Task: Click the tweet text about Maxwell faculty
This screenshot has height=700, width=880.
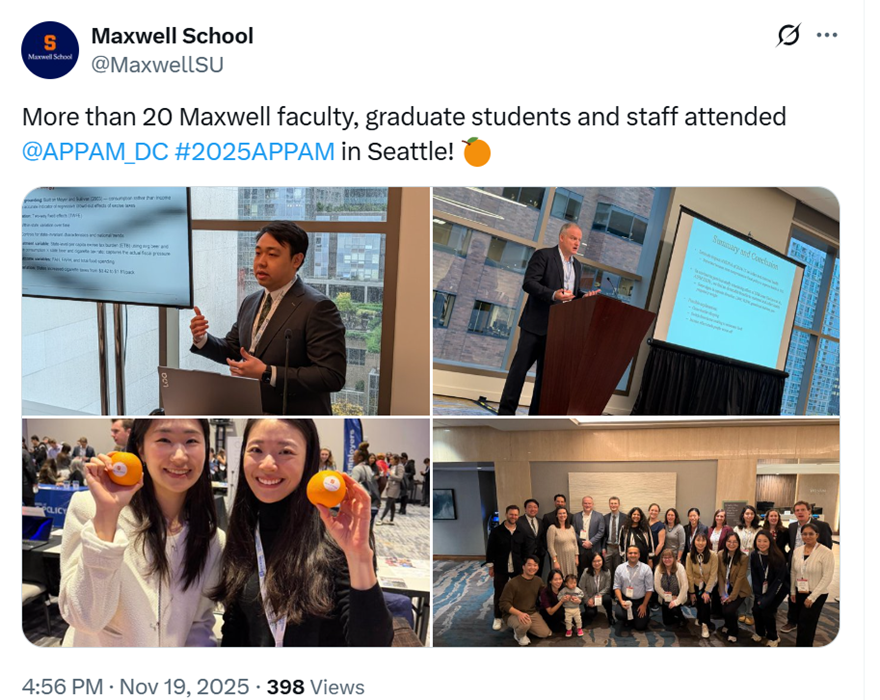Action: [x=404, y=134]
